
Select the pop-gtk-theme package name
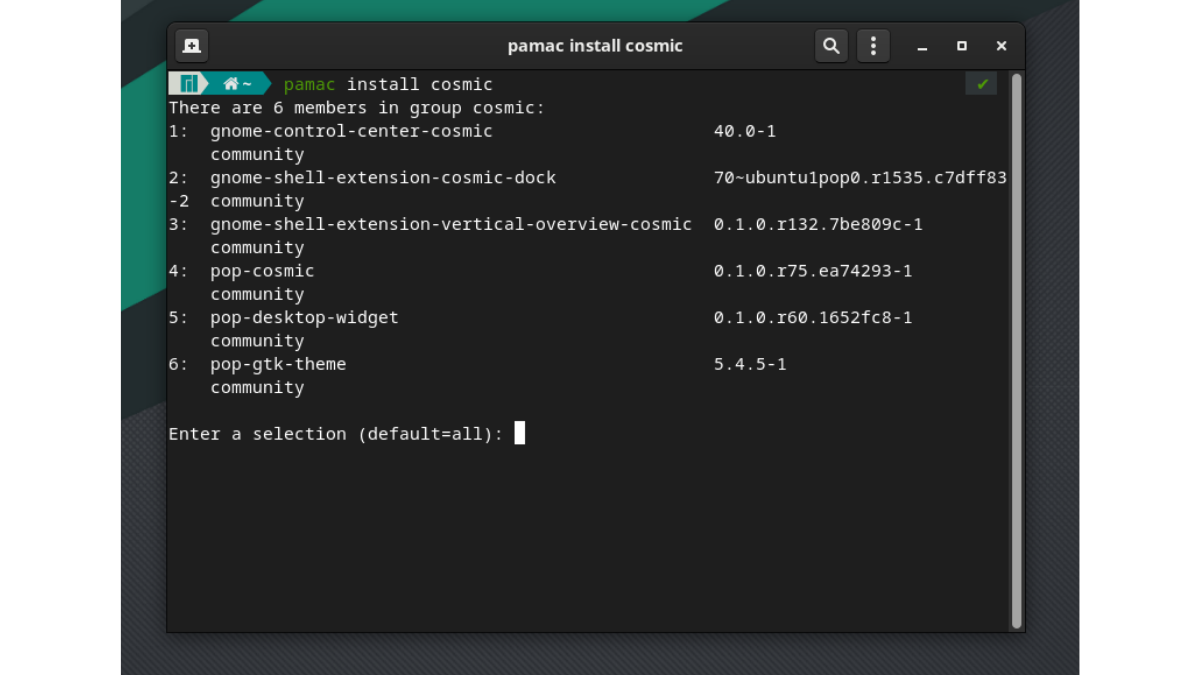coord(278,364)
